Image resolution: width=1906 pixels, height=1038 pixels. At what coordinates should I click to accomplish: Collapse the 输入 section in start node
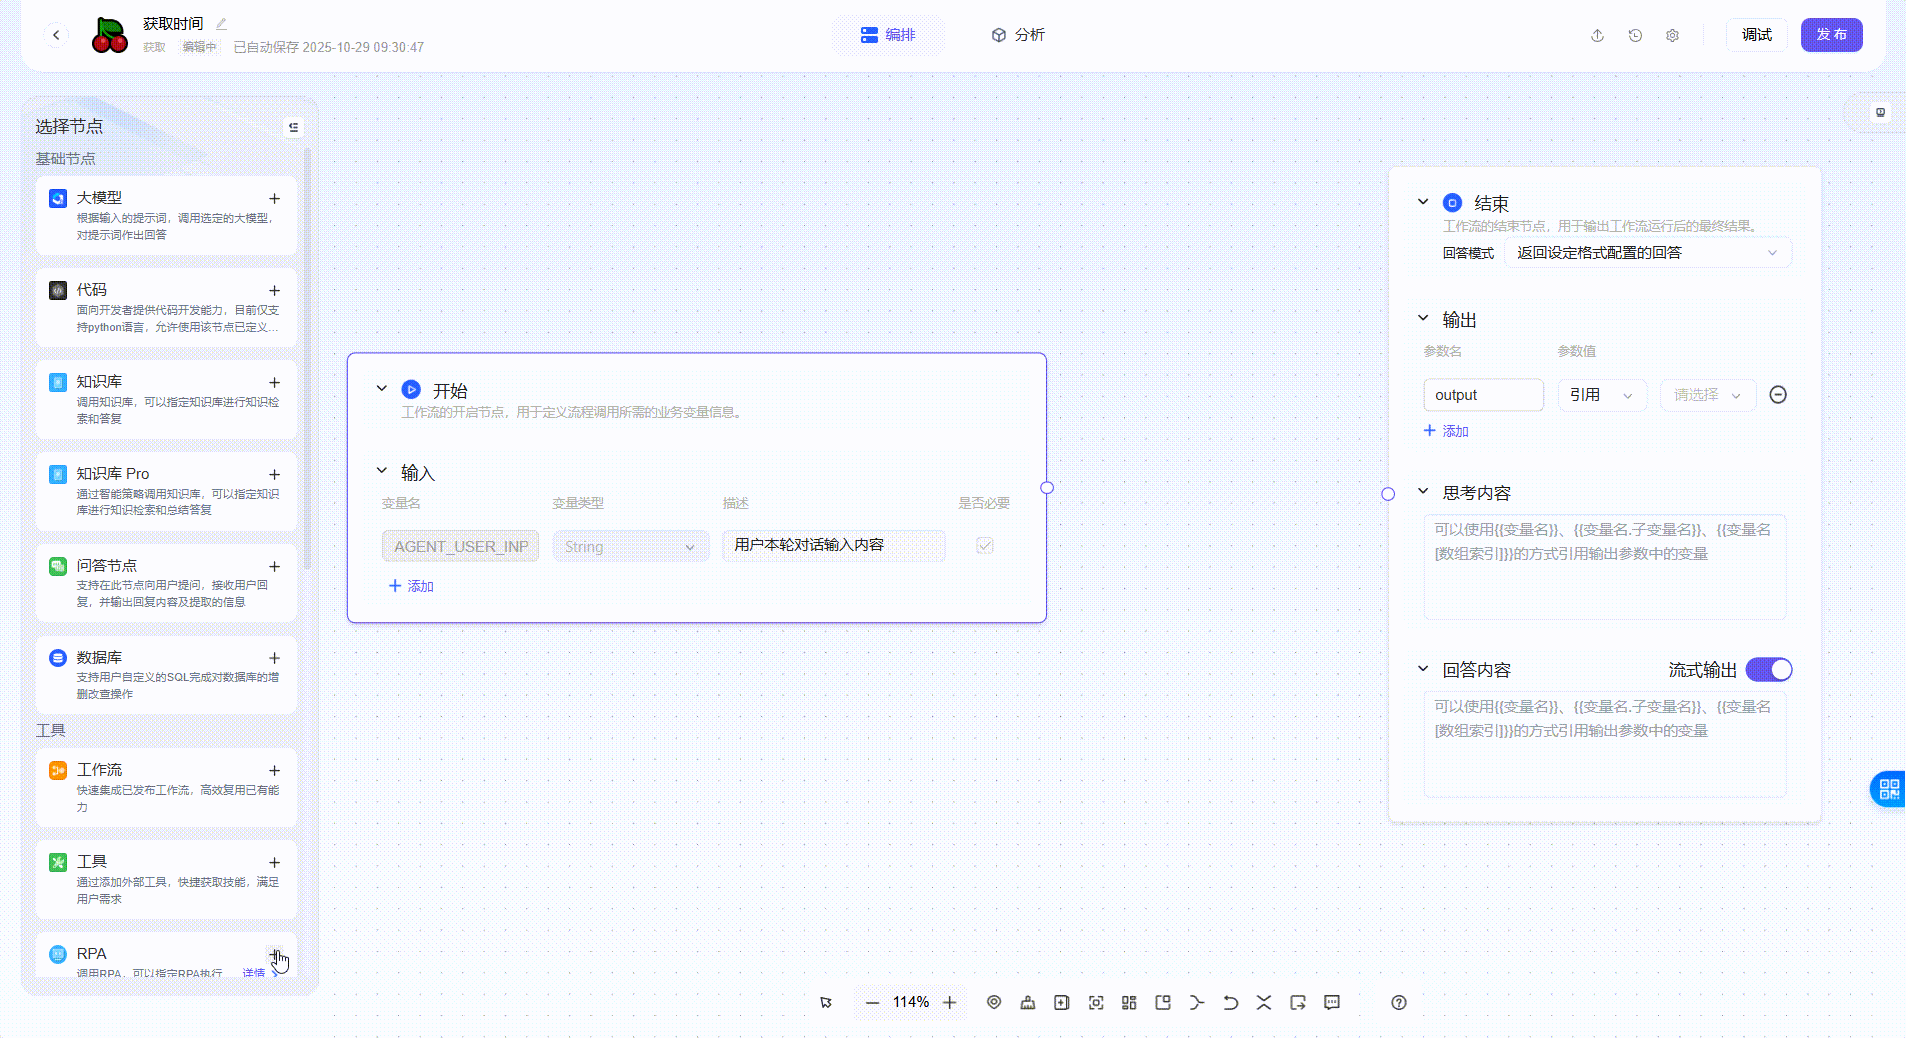tap(381, 471)
